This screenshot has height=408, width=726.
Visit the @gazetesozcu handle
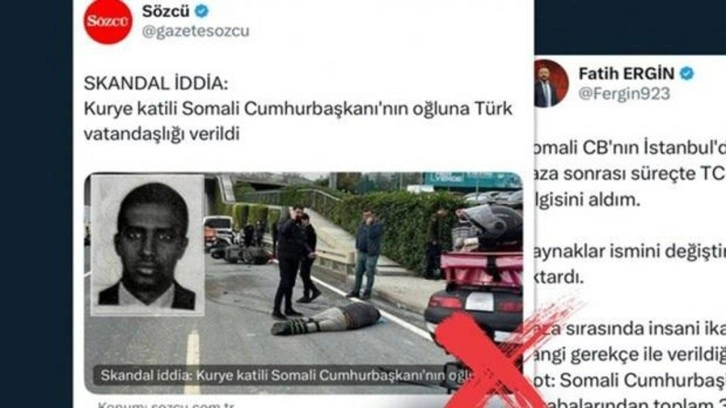(195, 31)
